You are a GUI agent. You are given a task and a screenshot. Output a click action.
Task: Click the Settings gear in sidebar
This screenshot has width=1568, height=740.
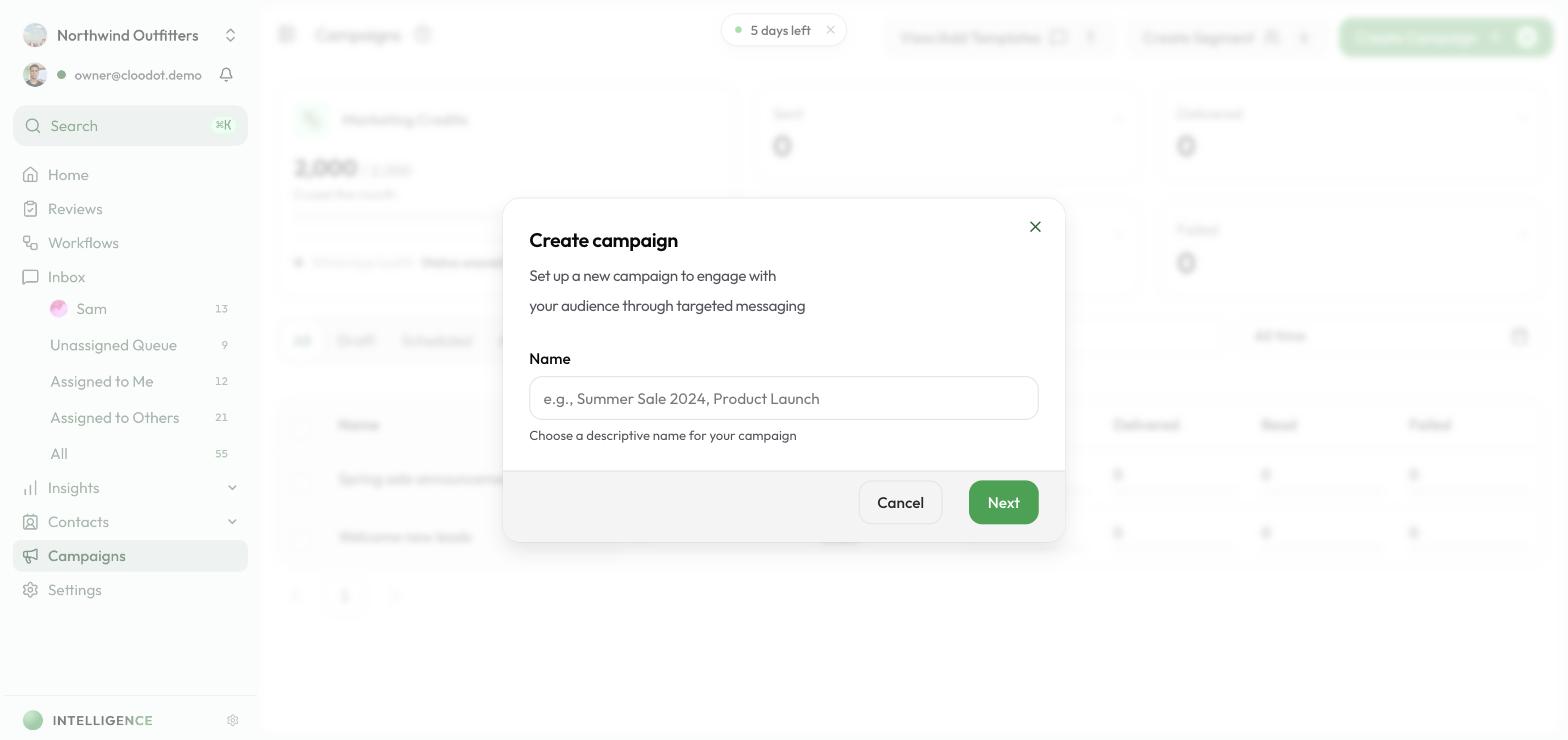[31, 590]
